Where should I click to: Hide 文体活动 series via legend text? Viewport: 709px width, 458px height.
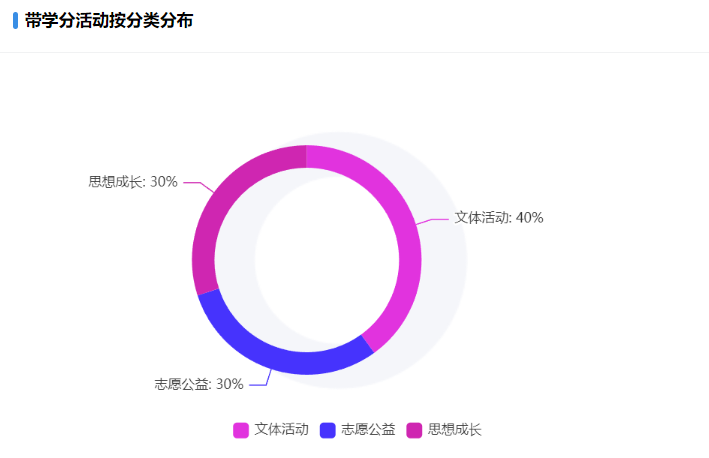click(281, 430)
